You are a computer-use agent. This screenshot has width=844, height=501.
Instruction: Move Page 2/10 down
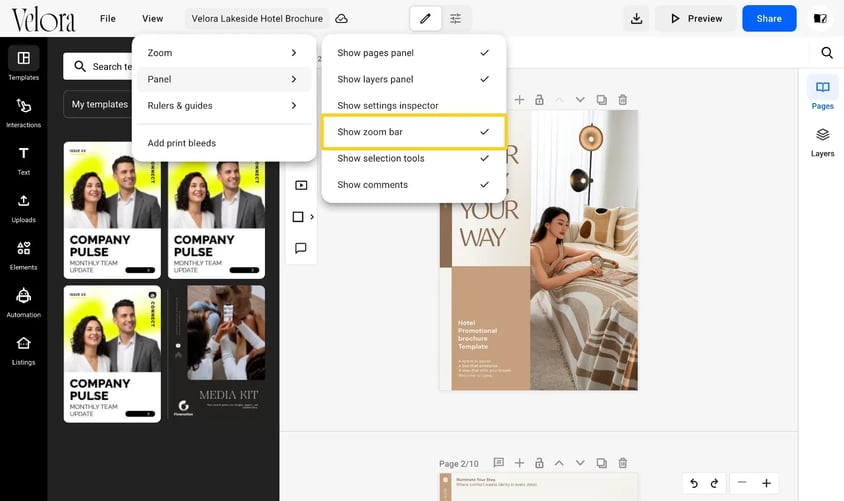tap(580, 463)
